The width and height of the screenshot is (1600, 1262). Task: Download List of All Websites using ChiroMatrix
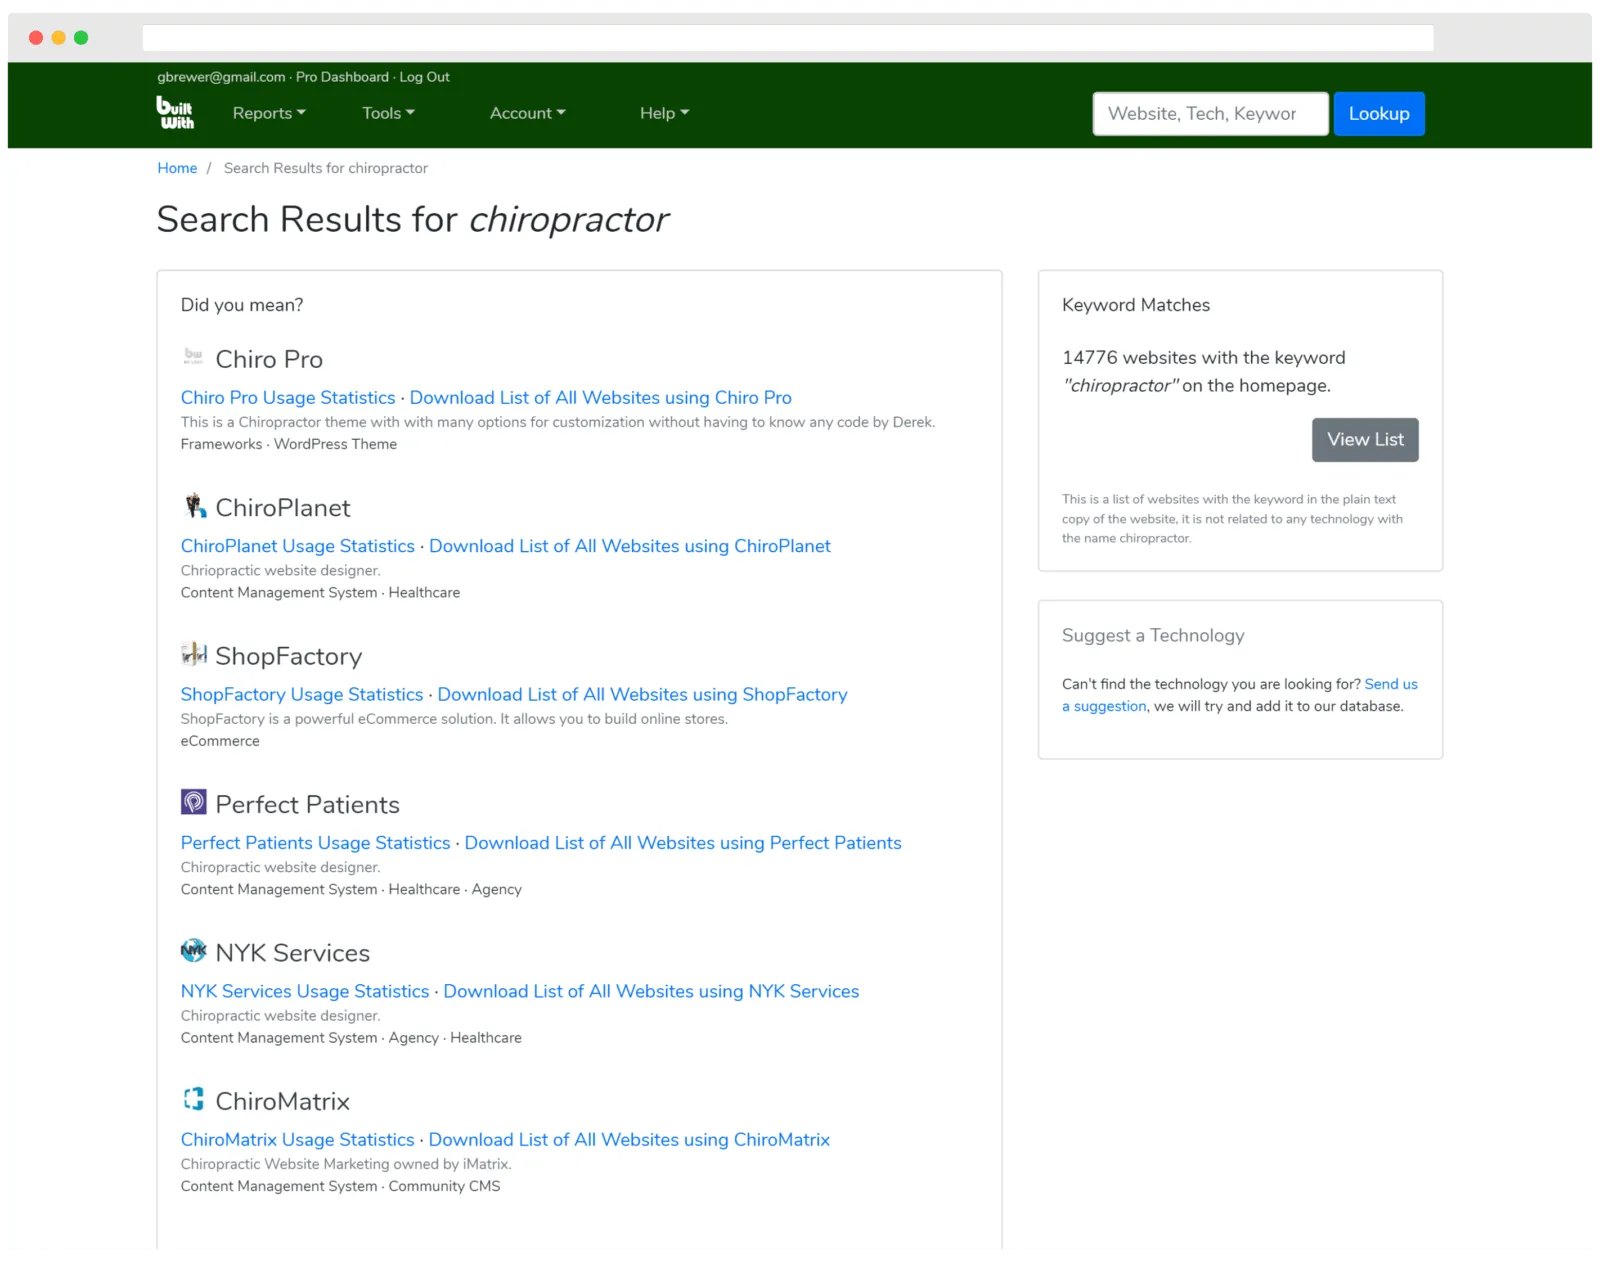click(629, 1140)
